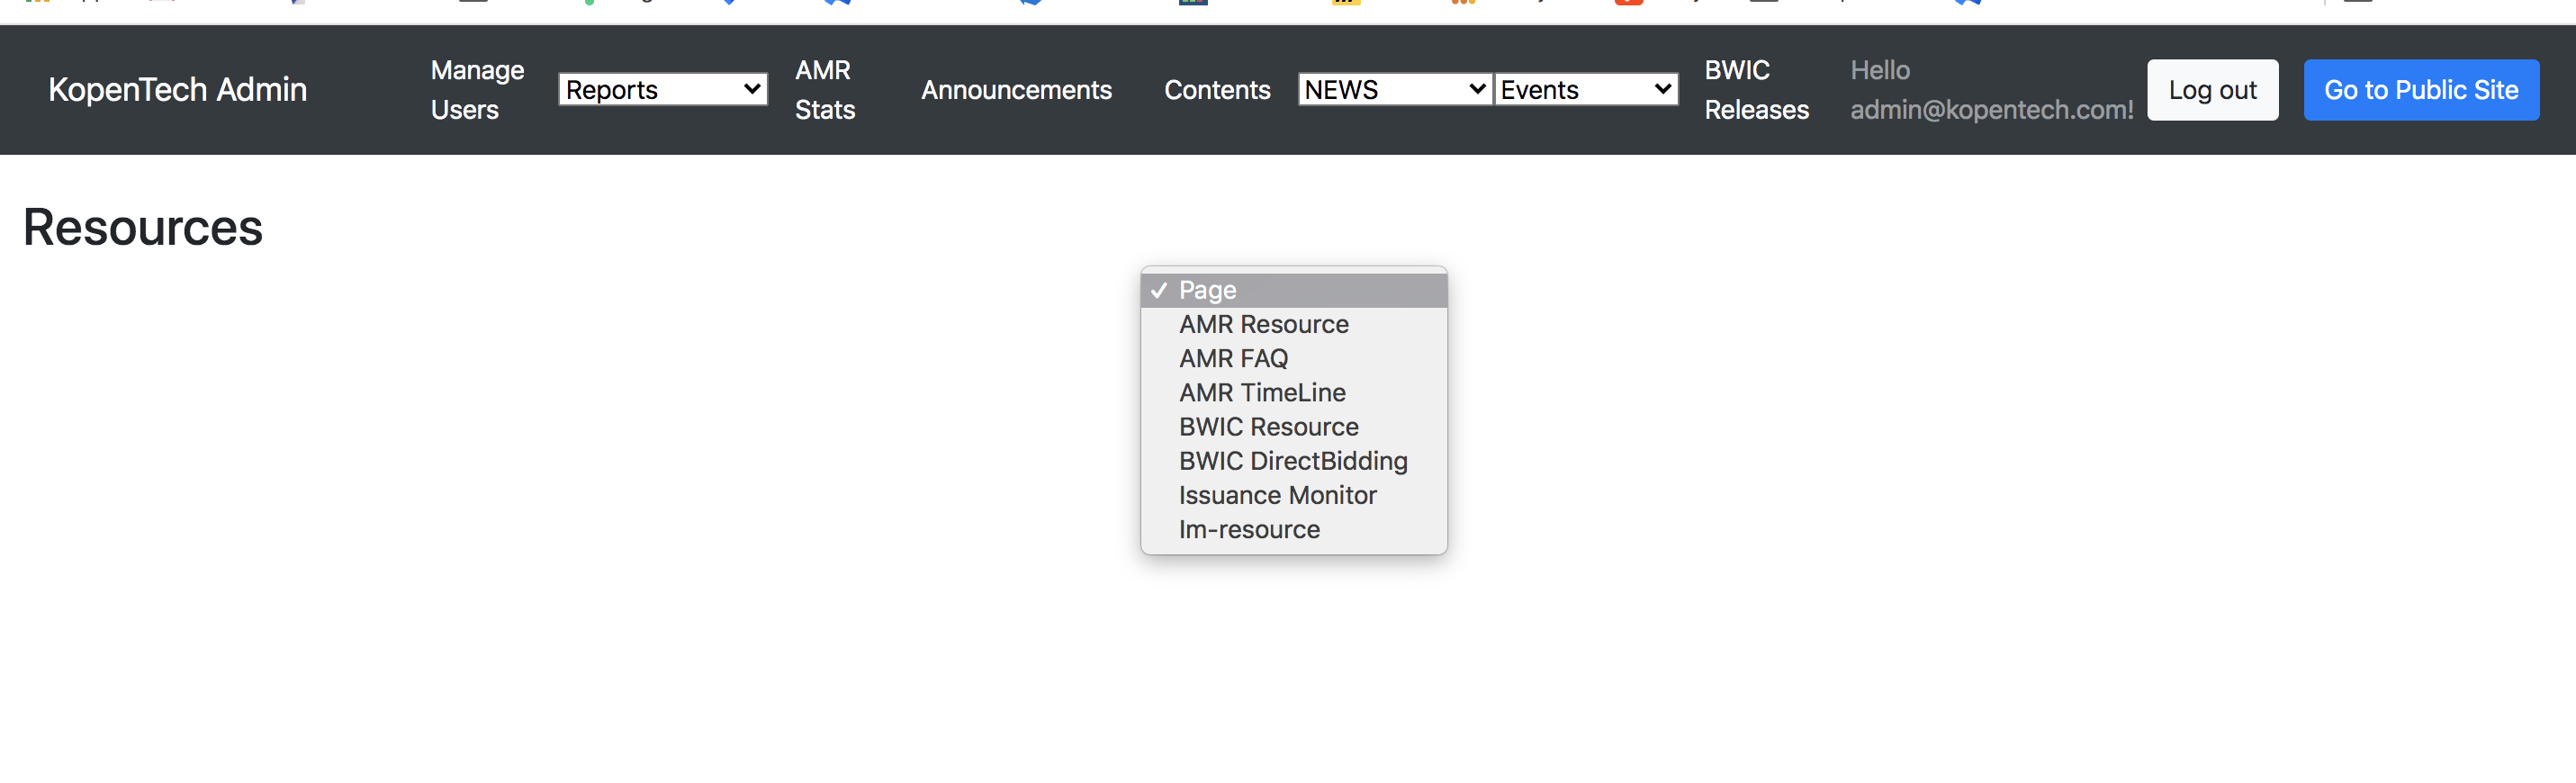Open BWIC Releases page

1755,90
